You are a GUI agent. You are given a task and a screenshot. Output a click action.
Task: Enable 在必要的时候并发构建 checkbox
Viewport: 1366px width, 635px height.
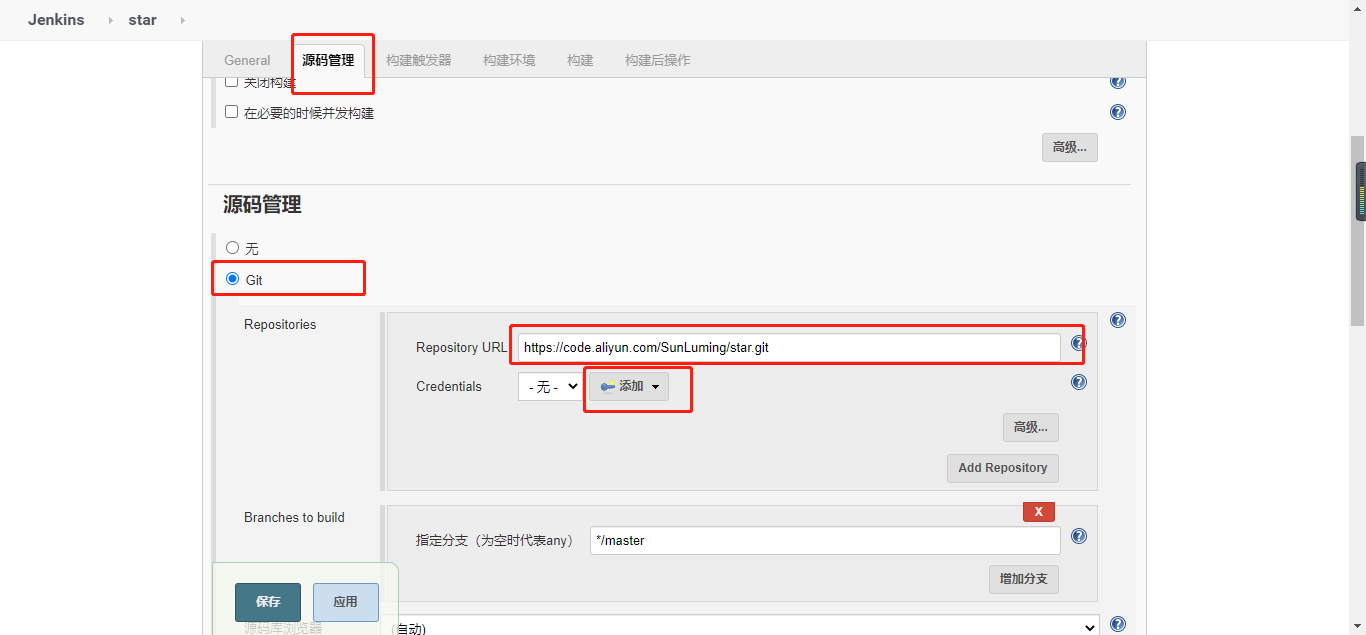pyautogui.click(x=231, y=112)
